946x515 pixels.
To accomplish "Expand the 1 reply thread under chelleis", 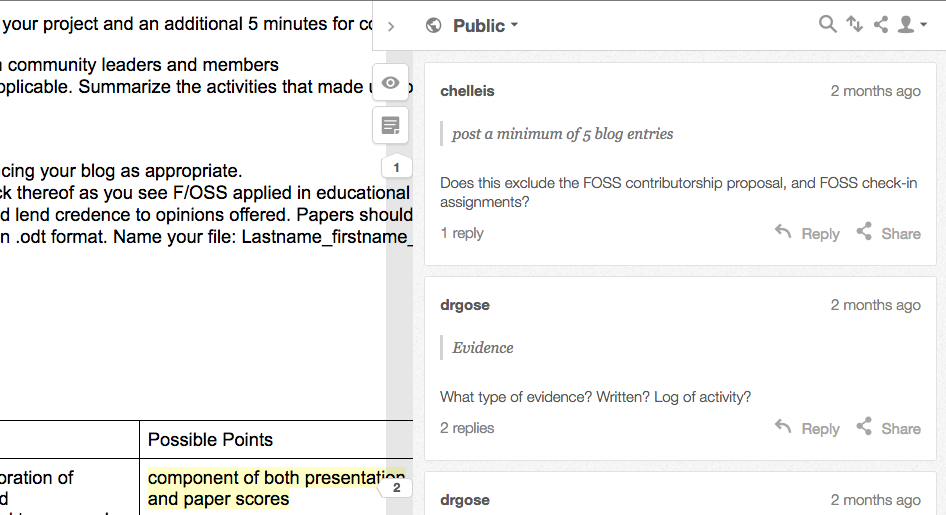I will tap(461, 233).
